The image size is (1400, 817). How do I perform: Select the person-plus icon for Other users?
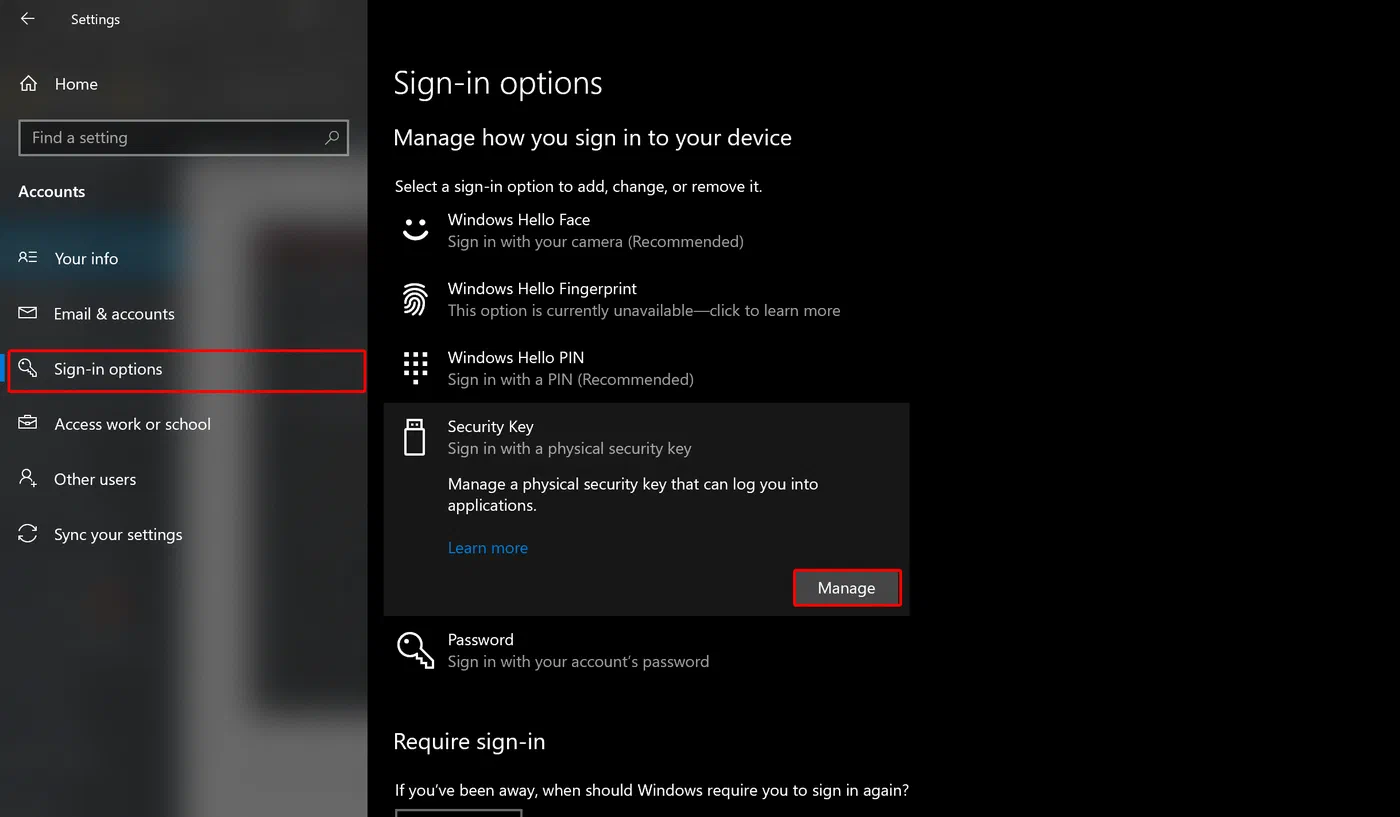28,479
